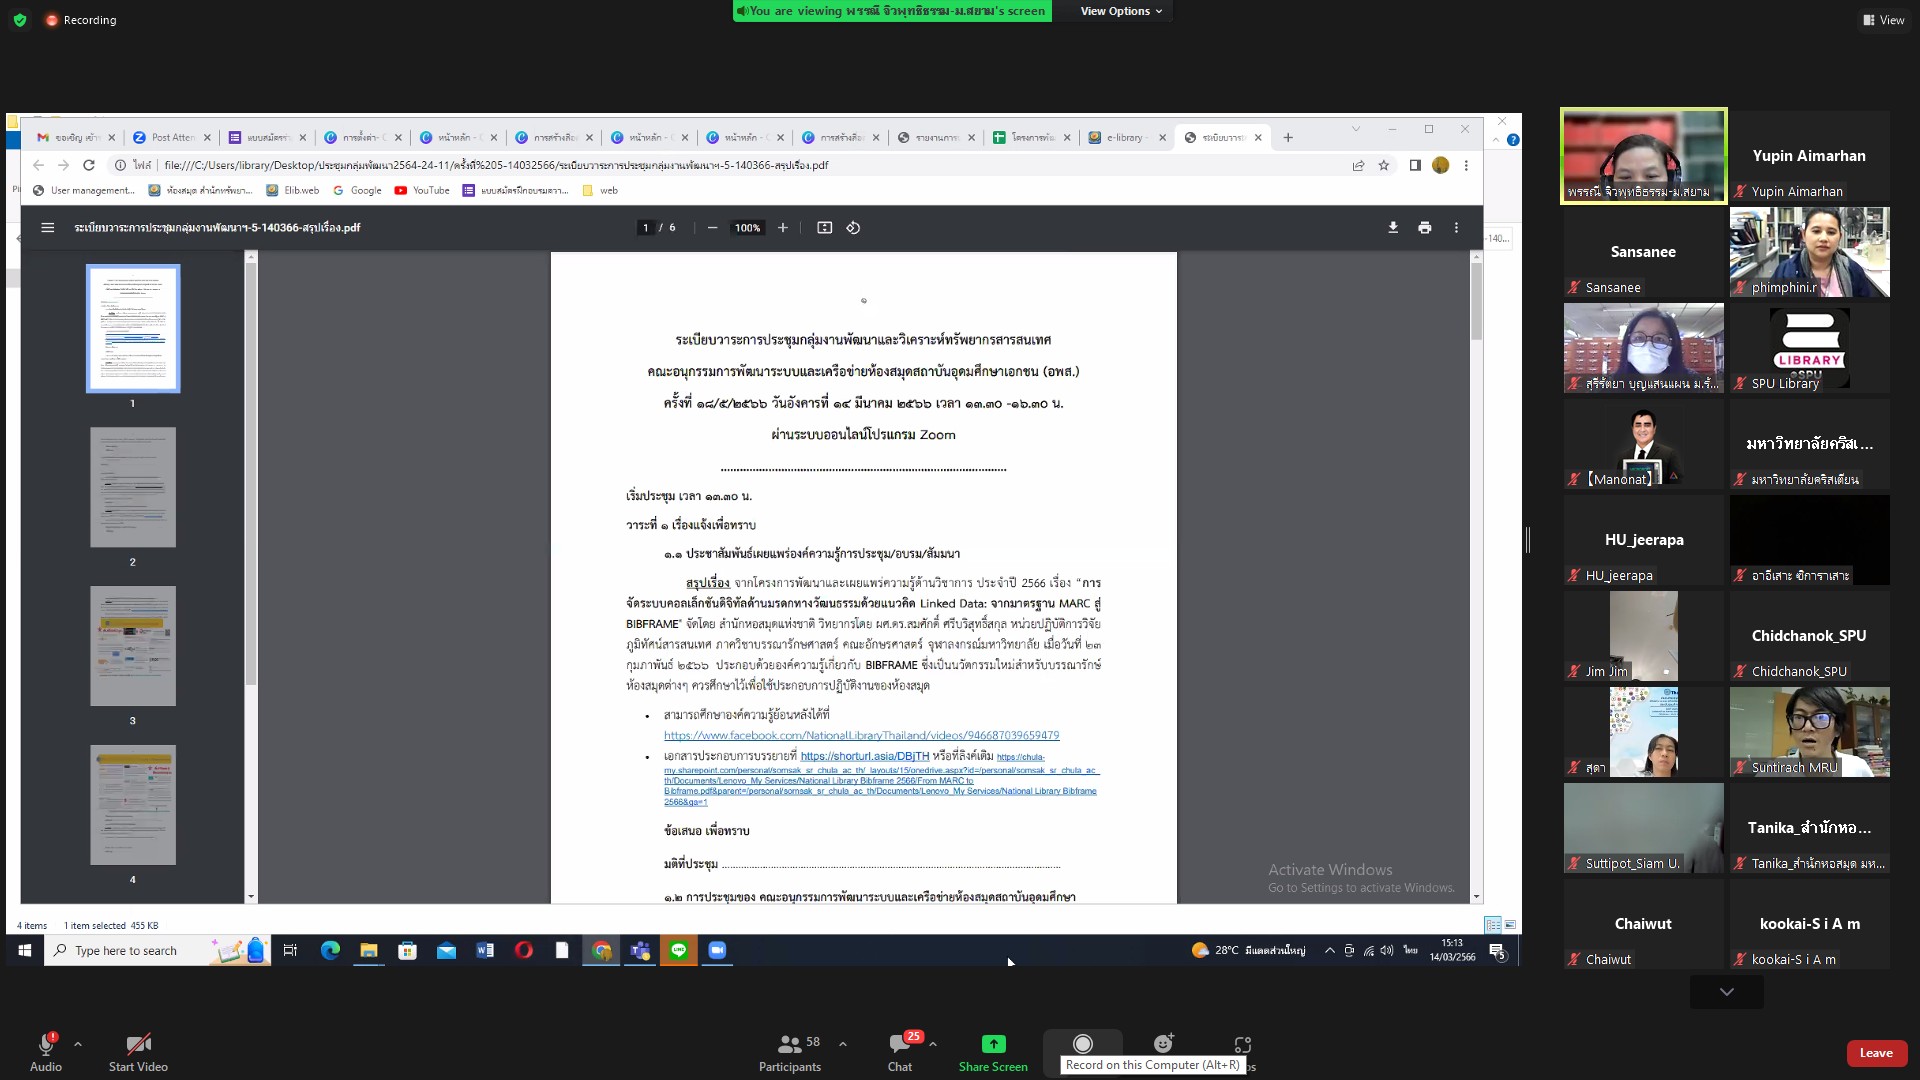Viewport: 1920px width, 1080px height.
Task: Click the Share Screen icon
Action: tap(993, 1045)
